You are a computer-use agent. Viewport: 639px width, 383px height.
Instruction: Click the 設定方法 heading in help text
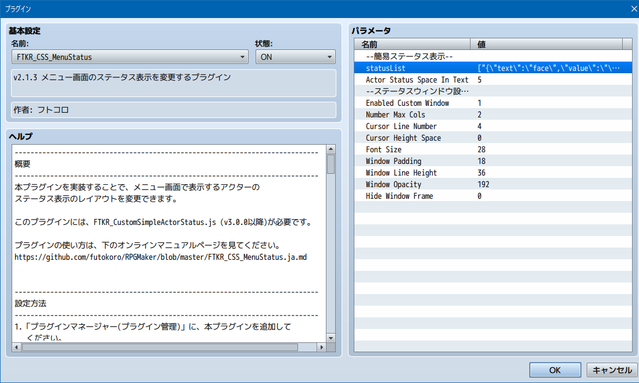coord(31,304)
